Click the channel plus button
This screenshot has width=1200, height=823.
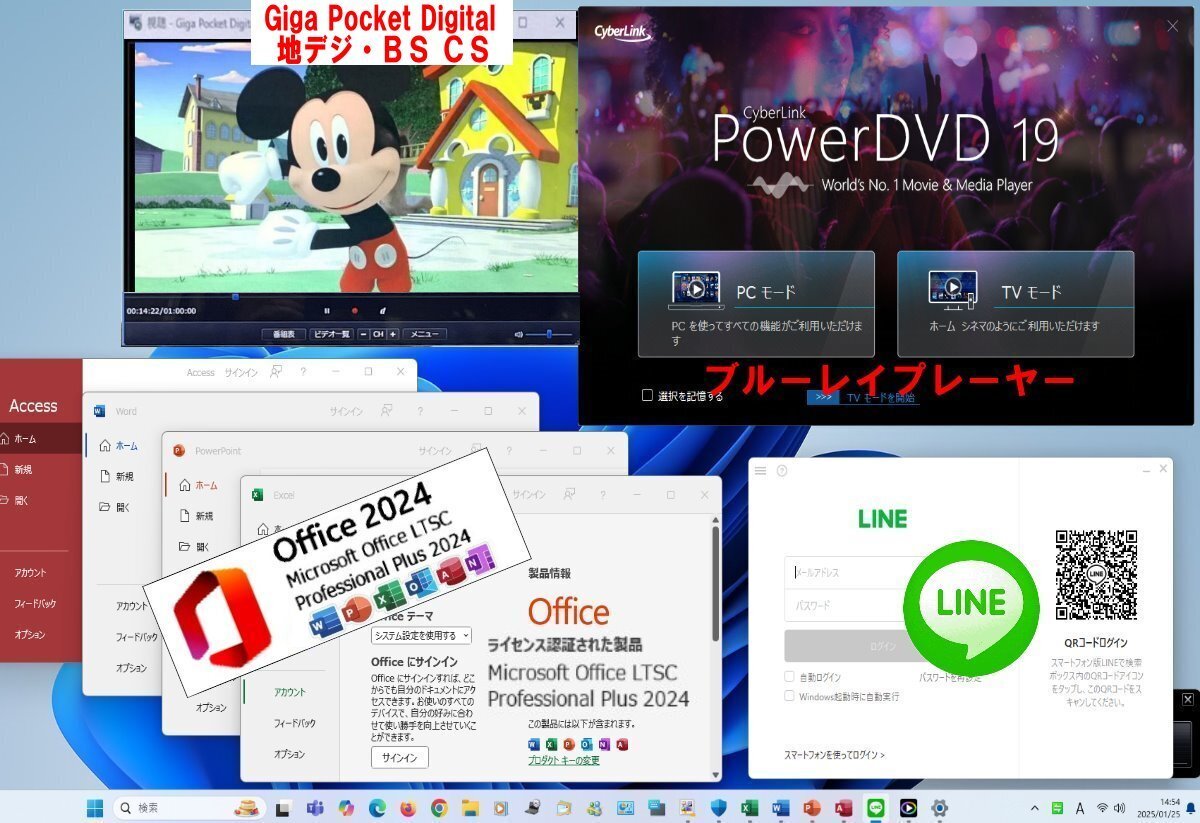[393, 334]
